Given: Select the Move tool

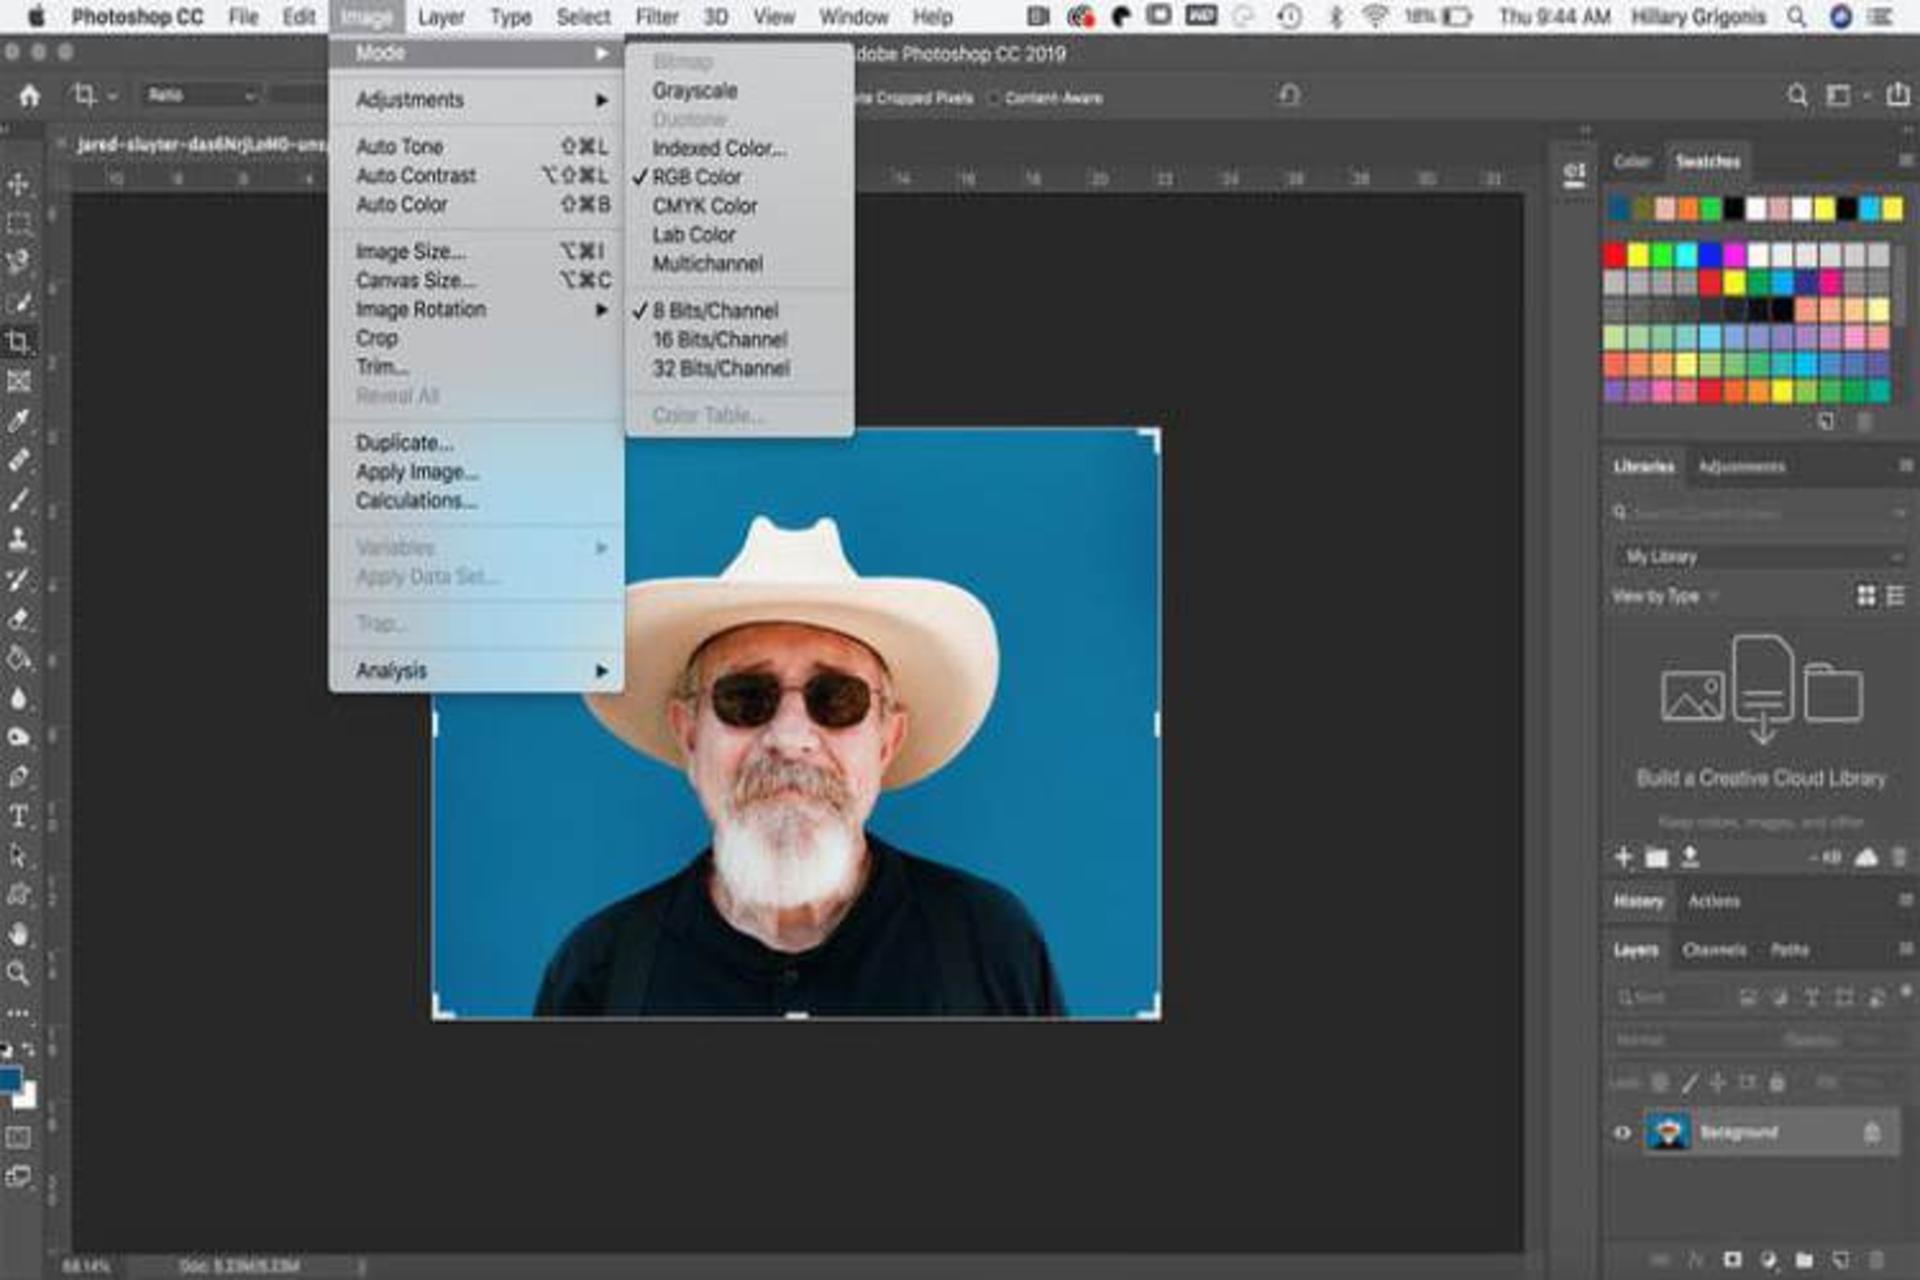Looking at the screenshot, I should click(x=18, y=184).
